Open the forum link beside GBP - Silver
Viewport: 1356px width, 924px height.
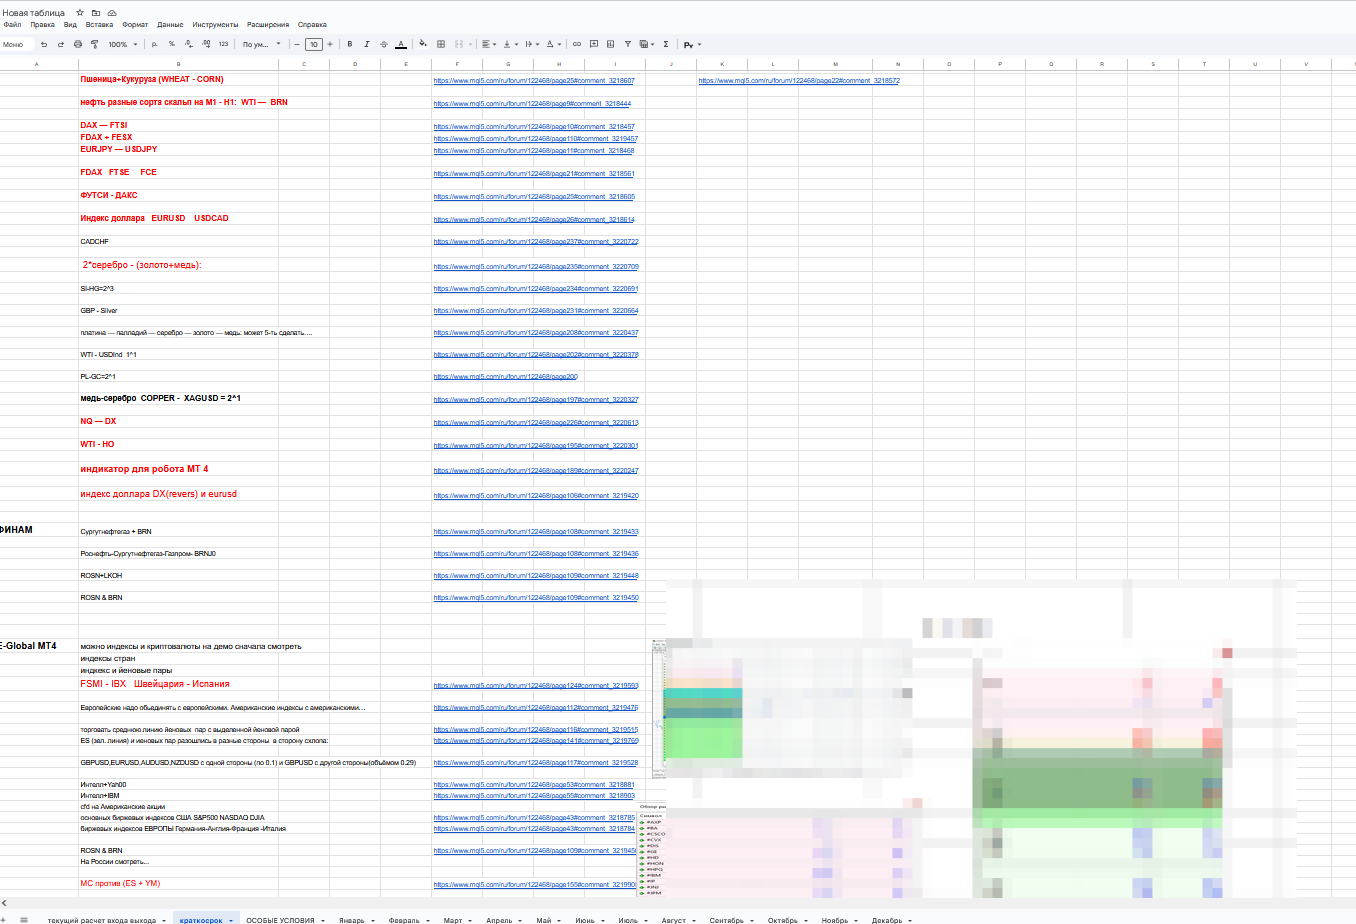point(536,311)
